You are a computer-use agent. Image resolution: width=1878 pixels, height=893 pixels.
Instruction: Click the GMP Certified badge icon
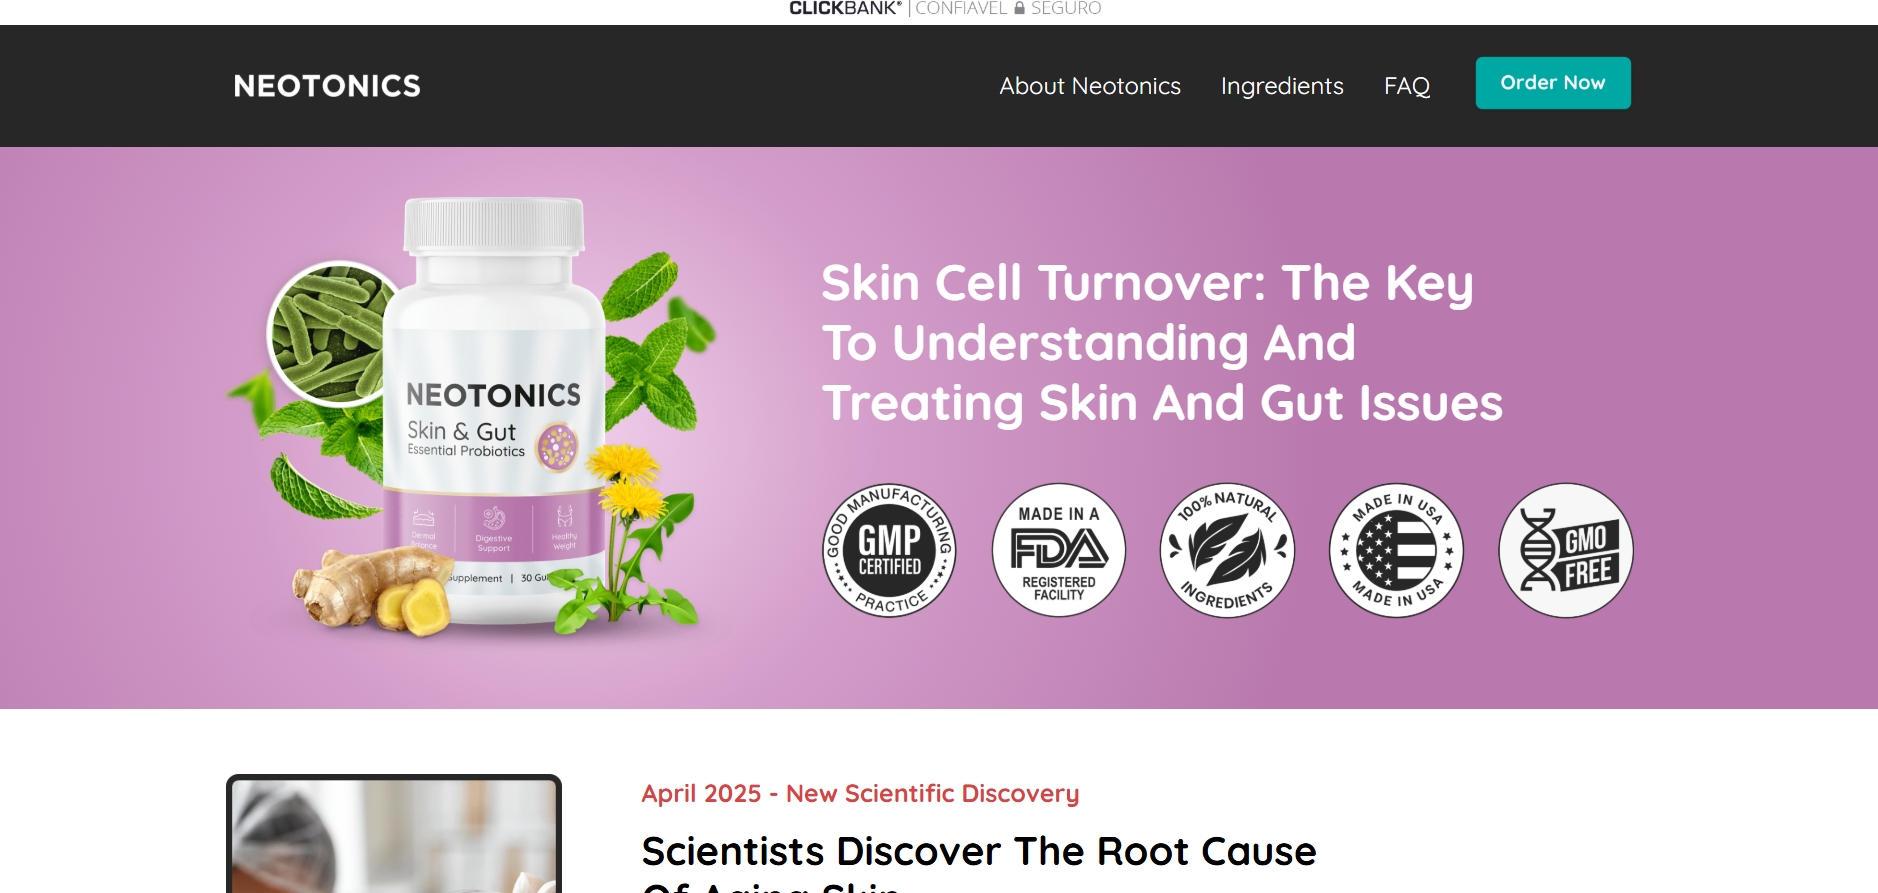(x=889, y=550)
